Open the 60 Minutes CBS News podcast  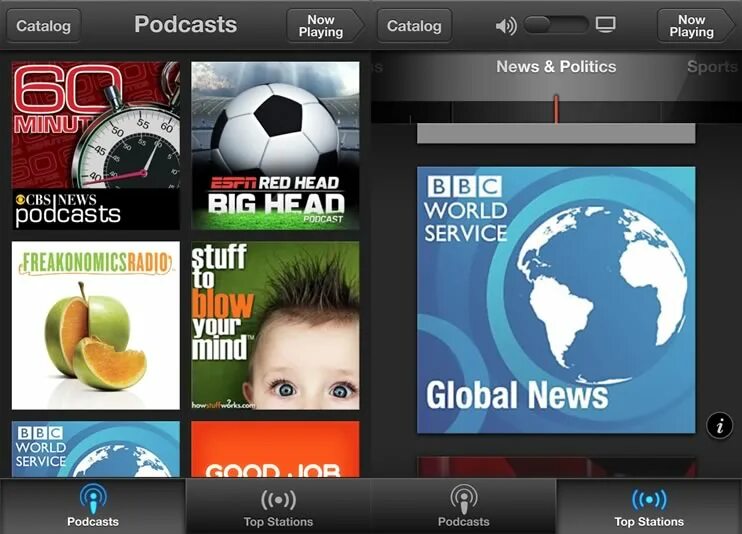pos(96,146)
